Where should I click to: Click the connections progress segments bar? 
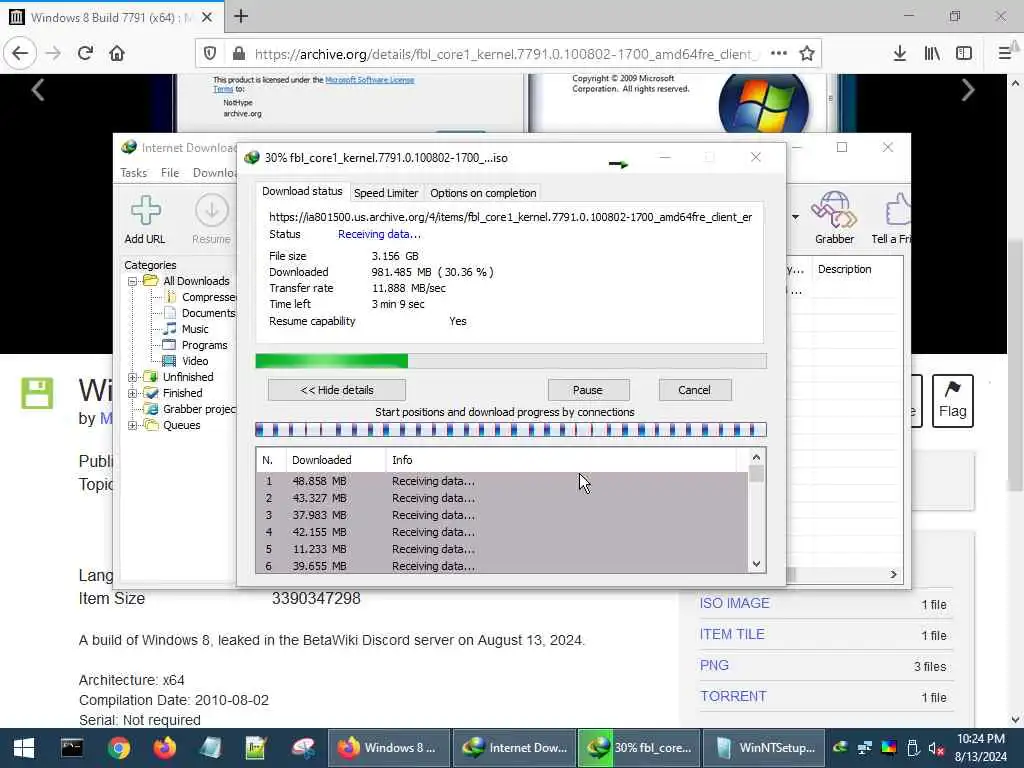point(511,430)
